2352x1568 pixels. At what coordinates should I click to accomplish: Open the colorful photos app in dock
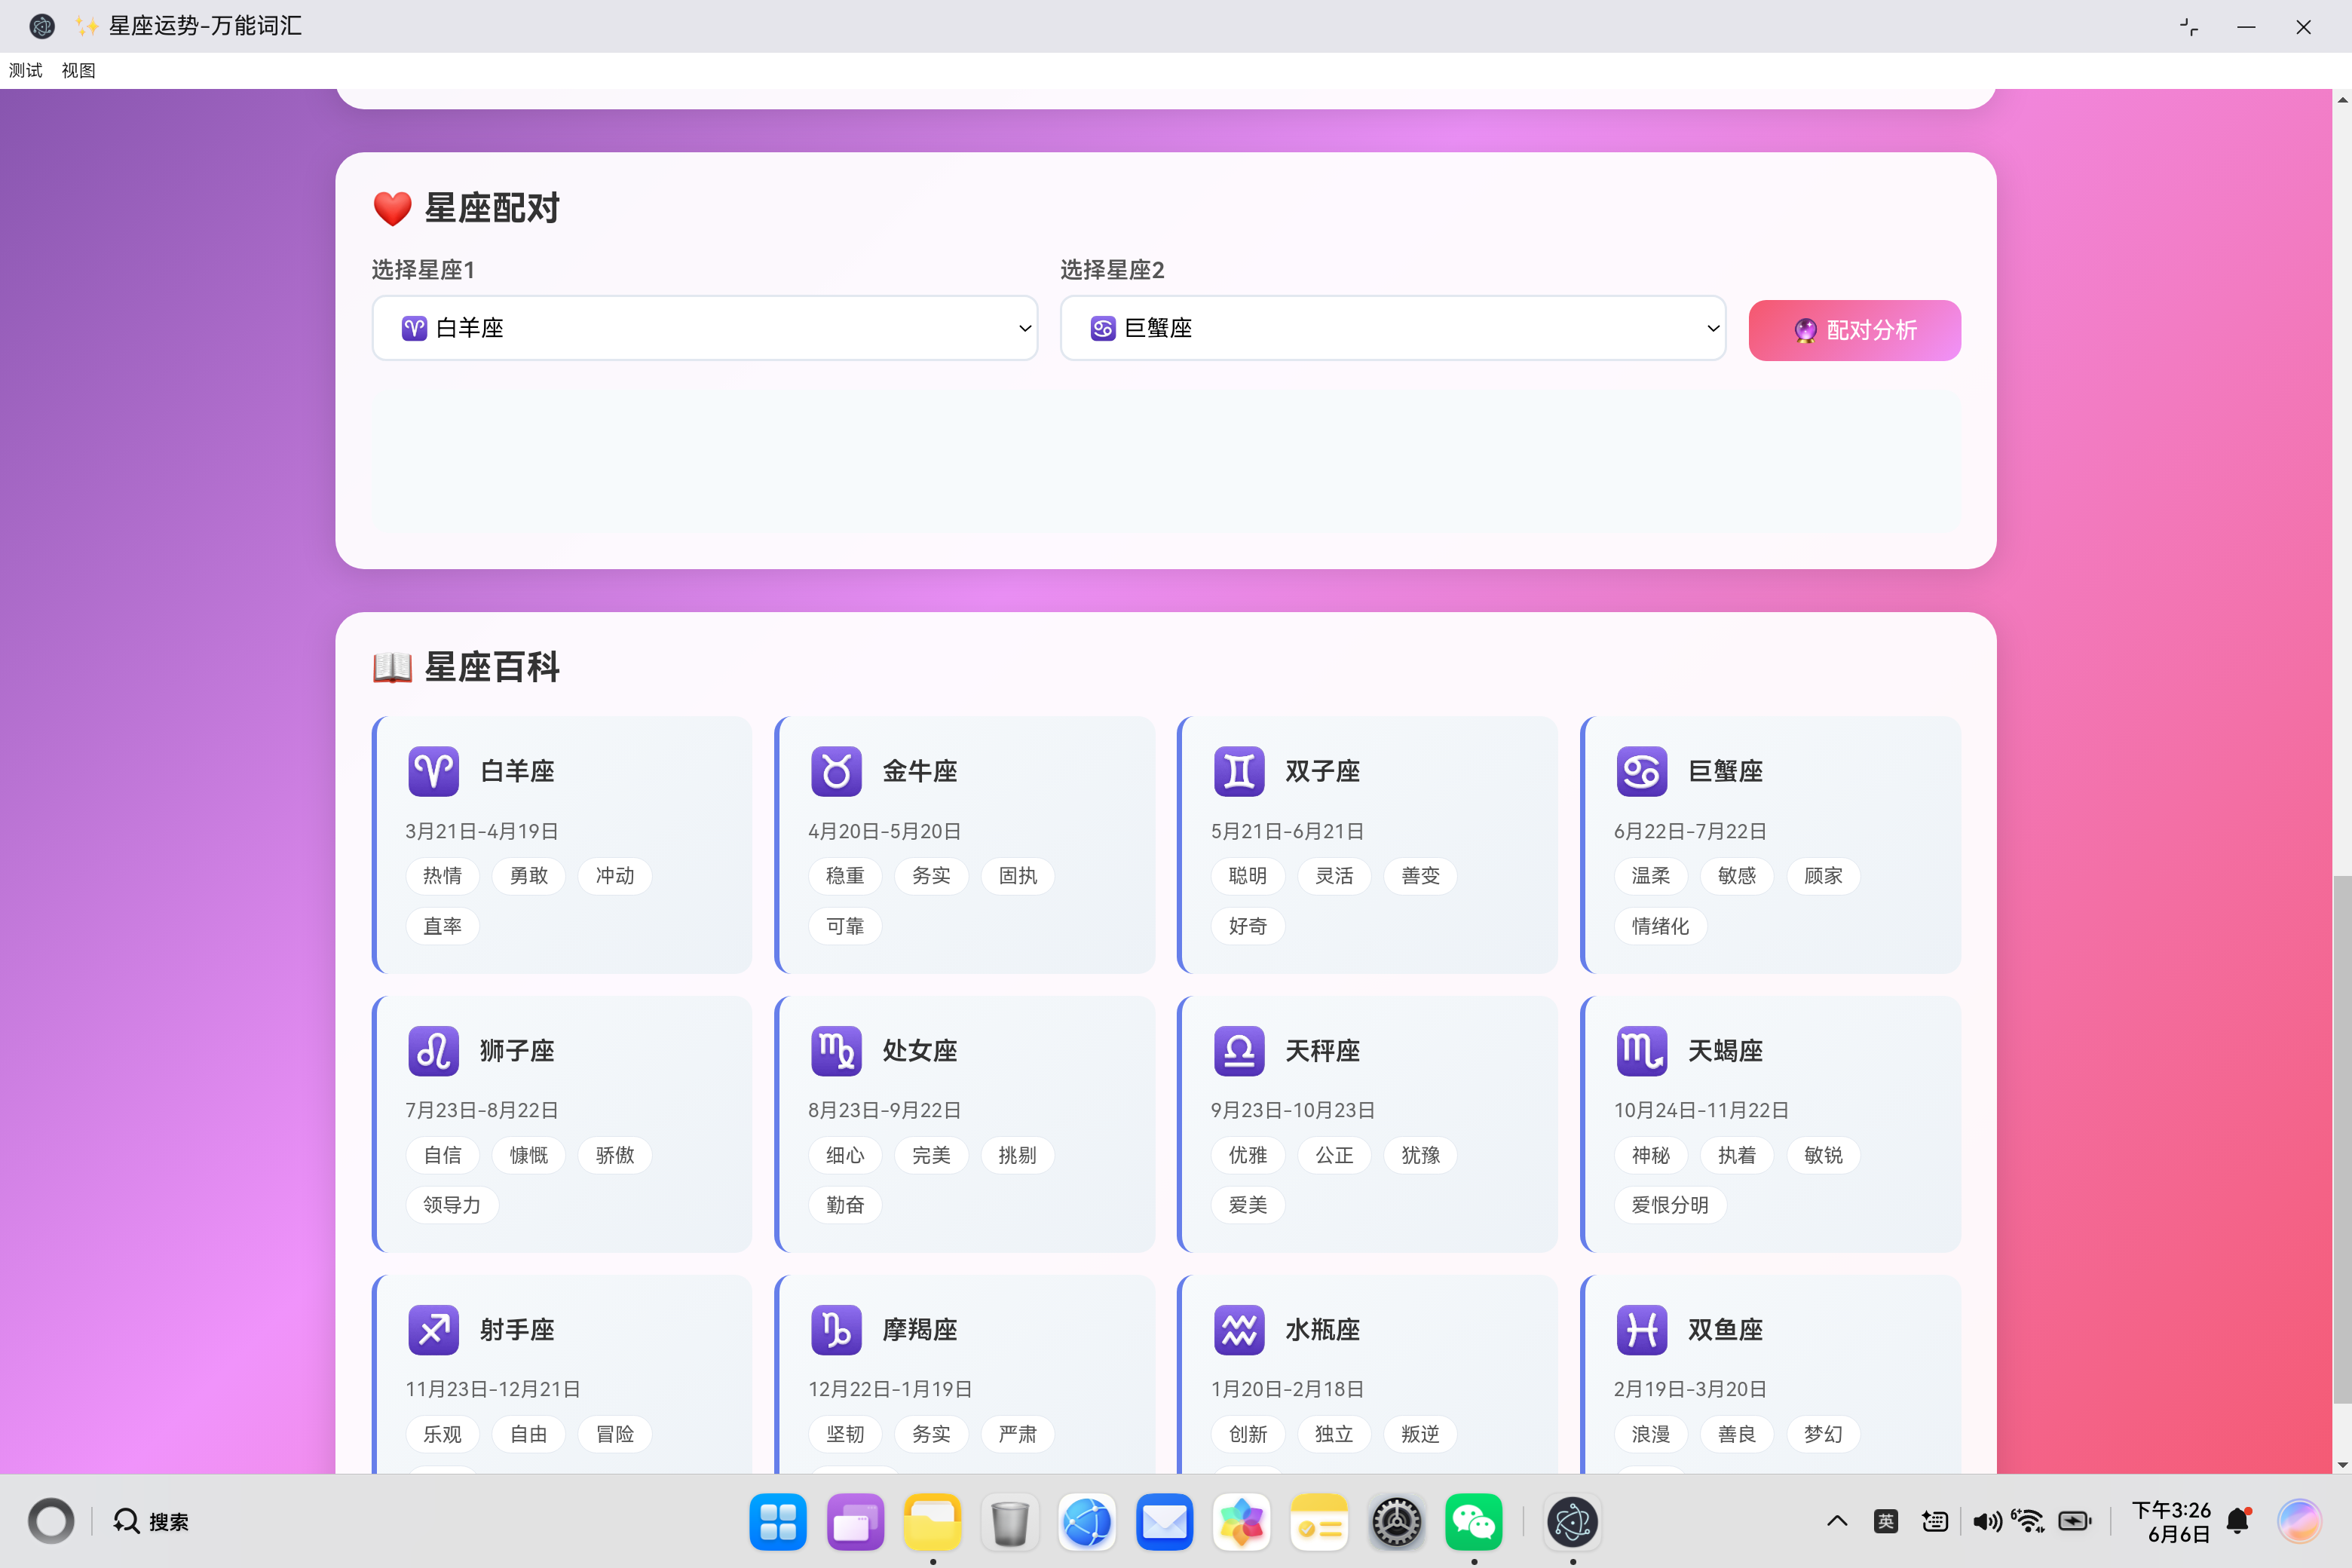pos(1241,1522)
